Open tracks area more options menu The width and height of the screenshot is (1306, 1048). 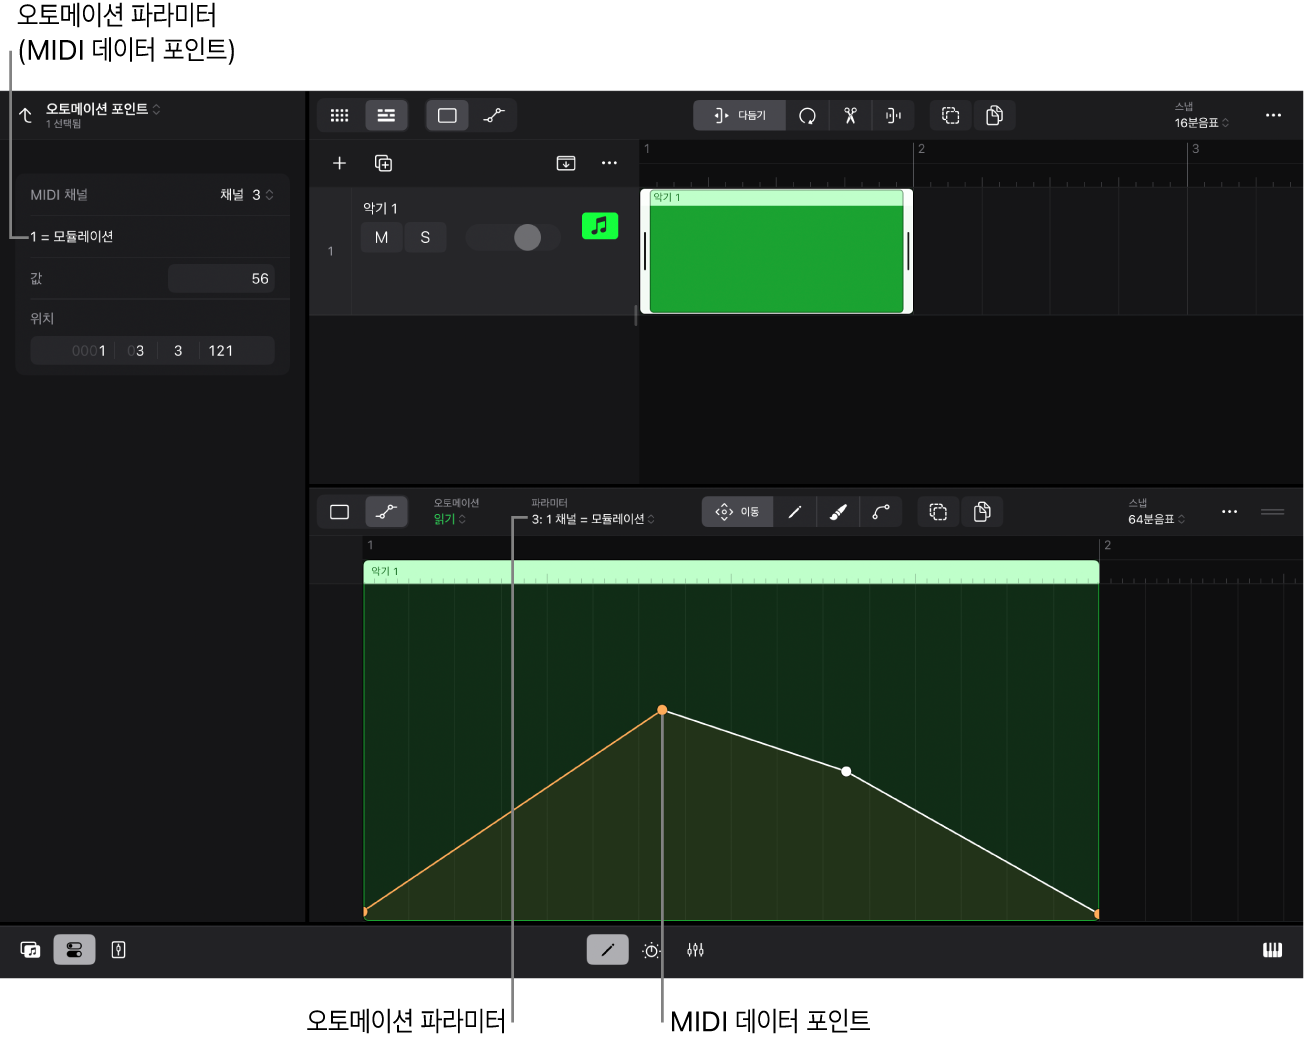tap(1273, 116)
